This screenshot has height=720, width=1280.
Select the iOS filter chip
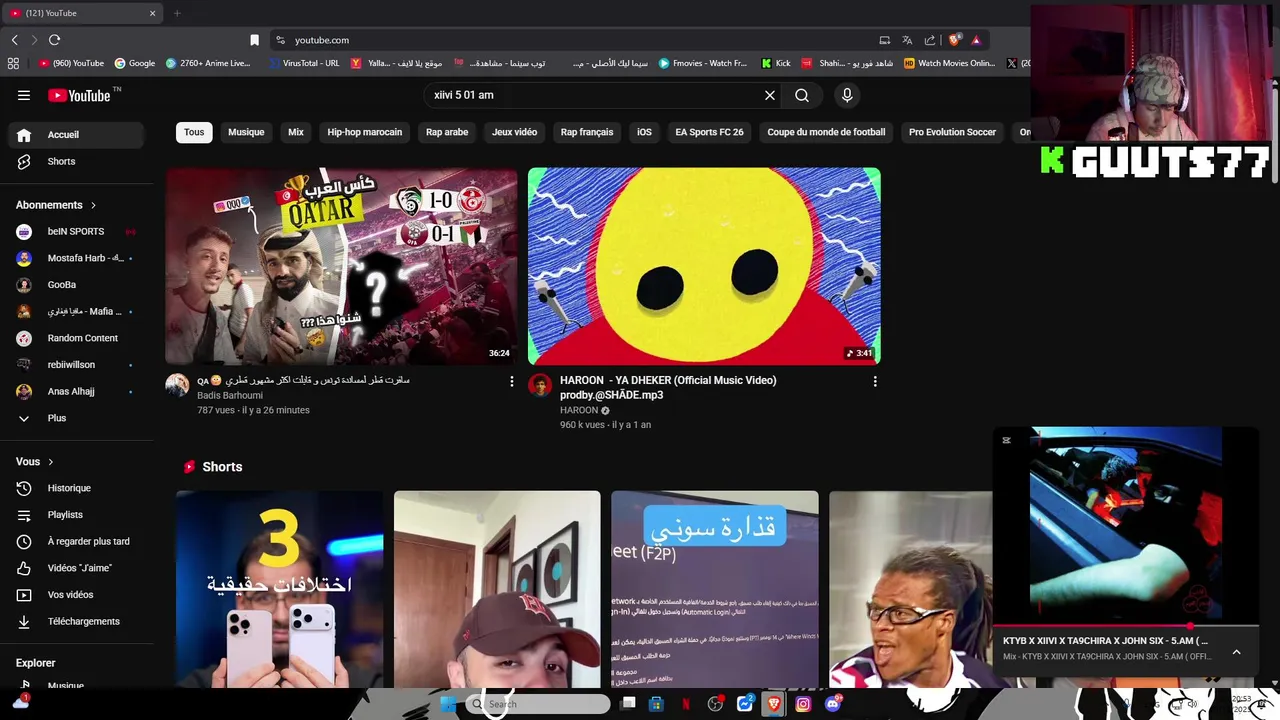click(x=644, y=132)
